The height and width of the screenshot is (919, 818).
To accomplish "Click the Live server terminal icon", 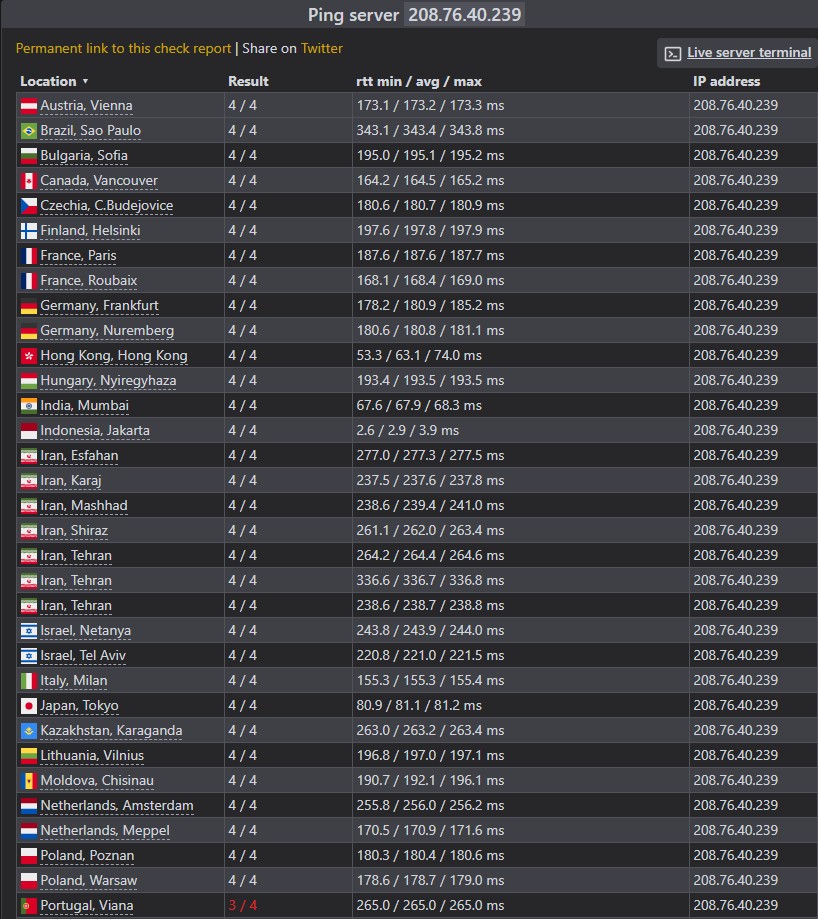I will (673, 54).
